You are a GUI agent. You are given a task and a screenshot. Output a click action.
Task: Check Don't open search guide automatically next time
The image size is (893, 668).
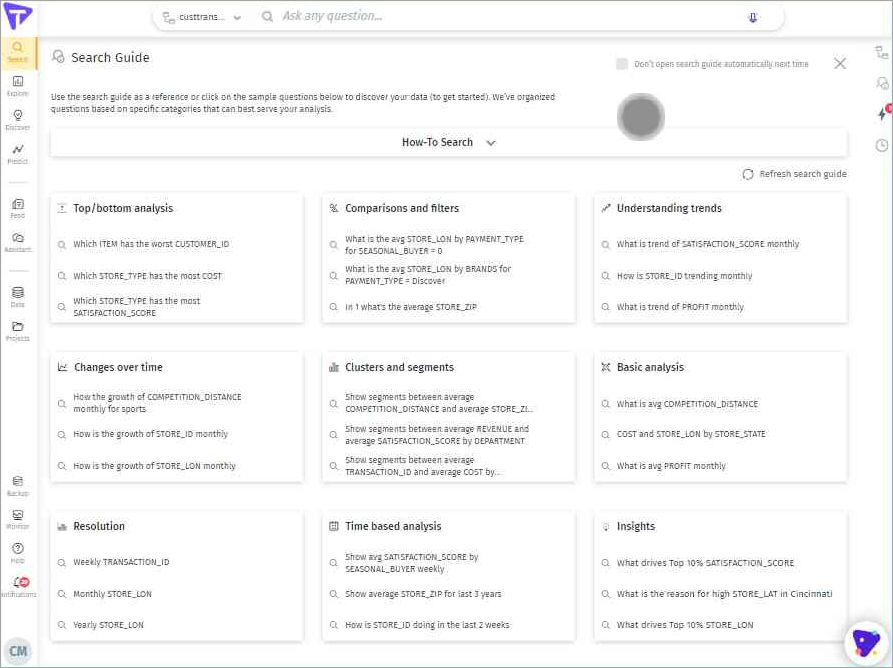[x=622, y=64]
